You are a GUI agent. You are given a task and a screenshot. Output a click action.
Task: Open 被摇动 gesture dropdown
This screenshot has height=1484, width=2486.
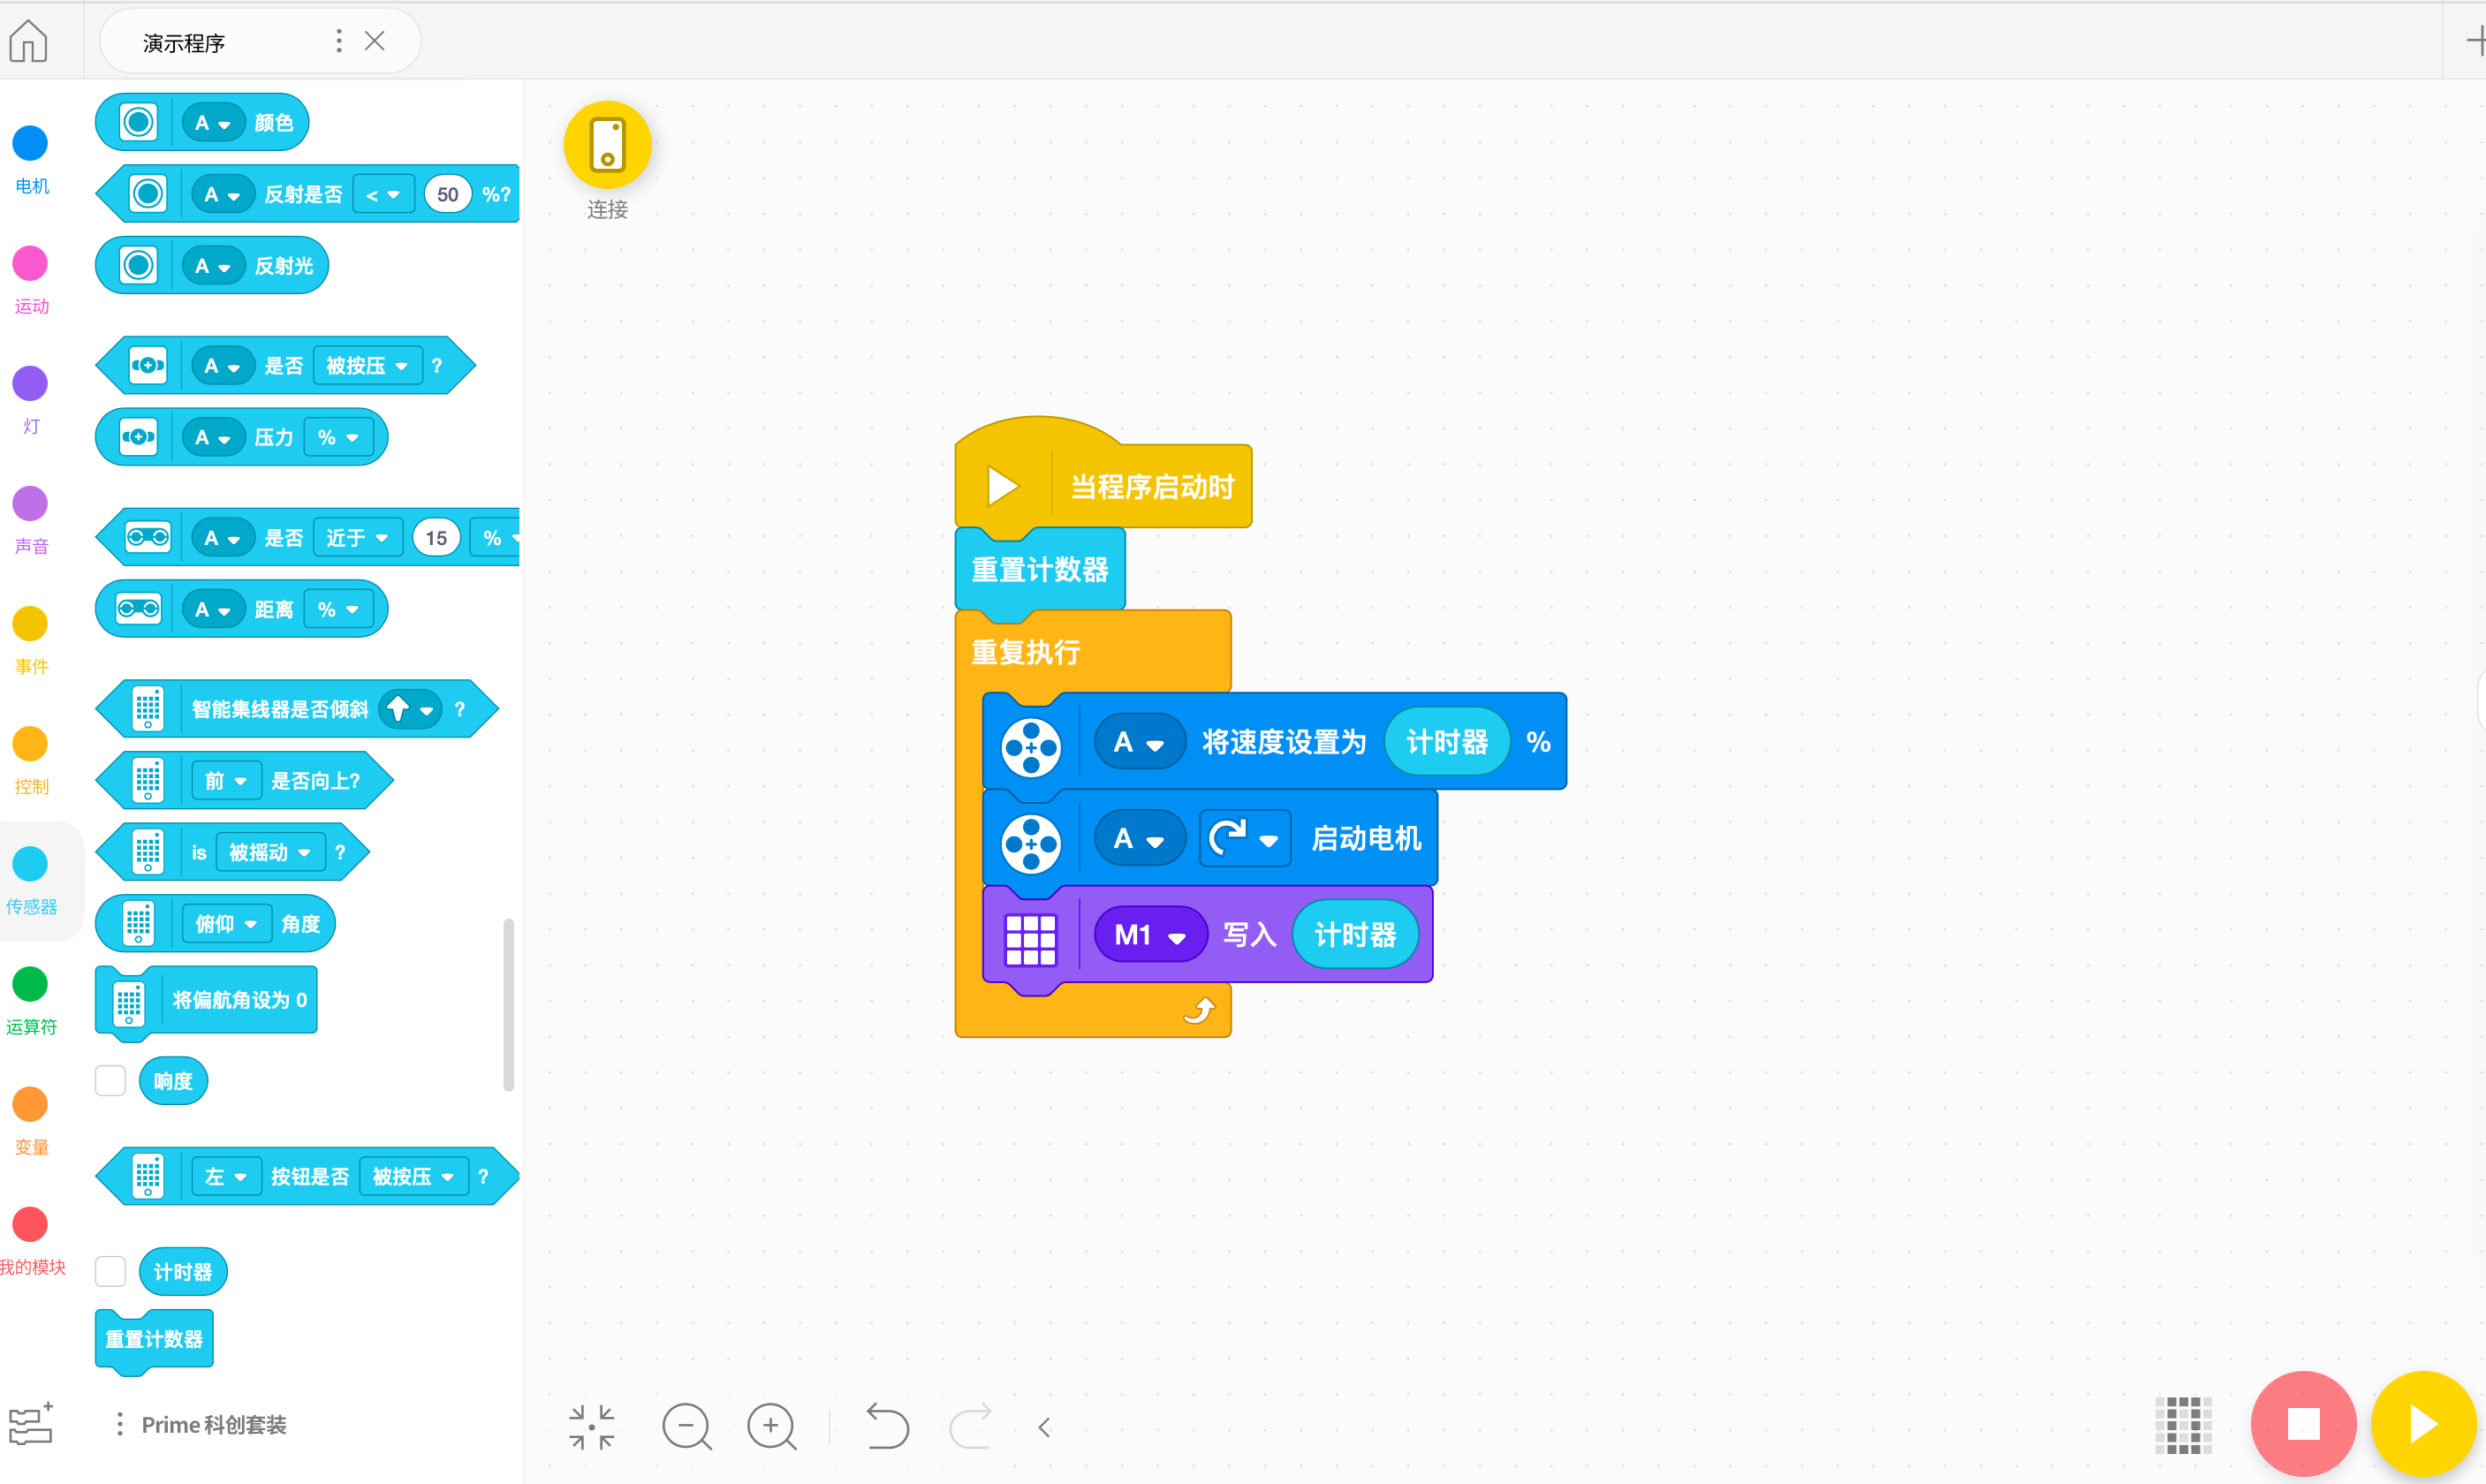(x=270, y=852)
